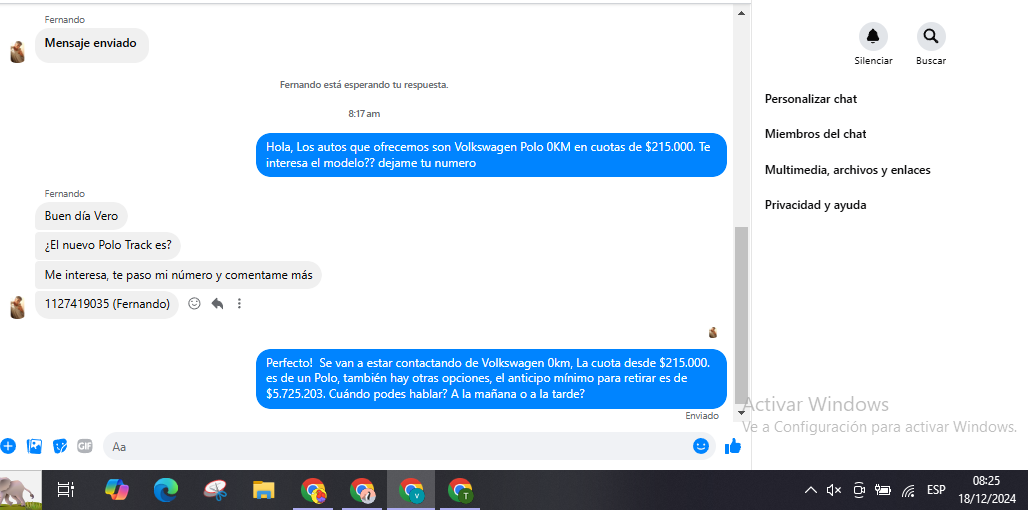Open the battery status tray icon
The image size is (1028, 510).
pos(883,490)
